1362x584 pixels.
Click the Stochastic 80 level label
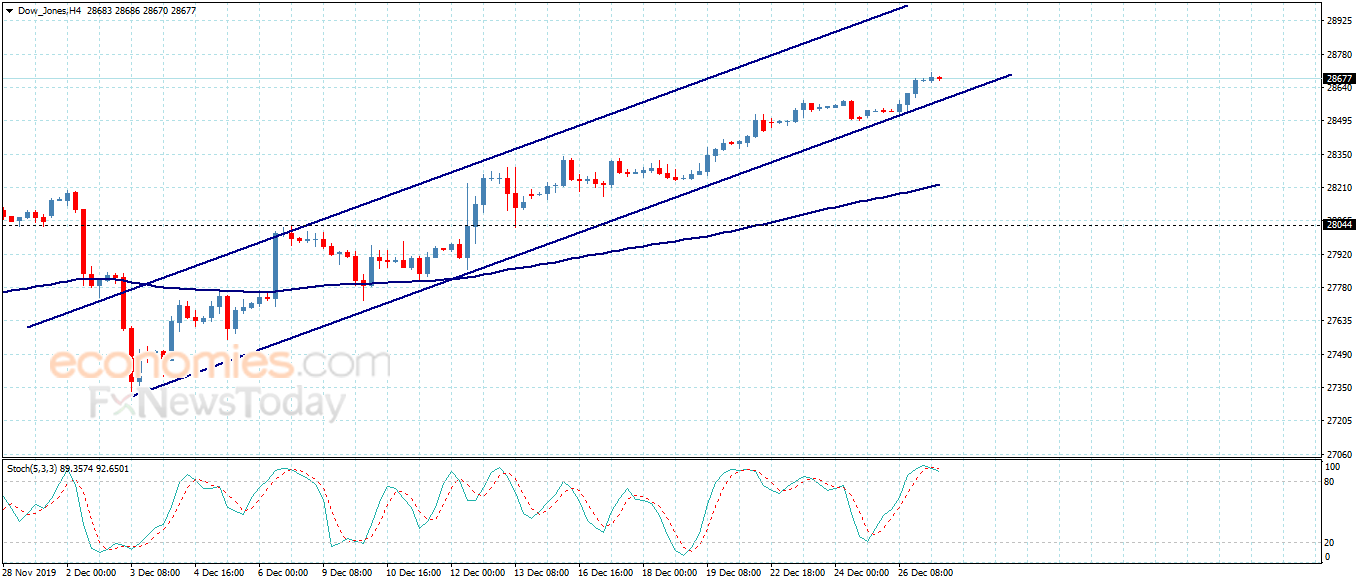pos(1331,481)
